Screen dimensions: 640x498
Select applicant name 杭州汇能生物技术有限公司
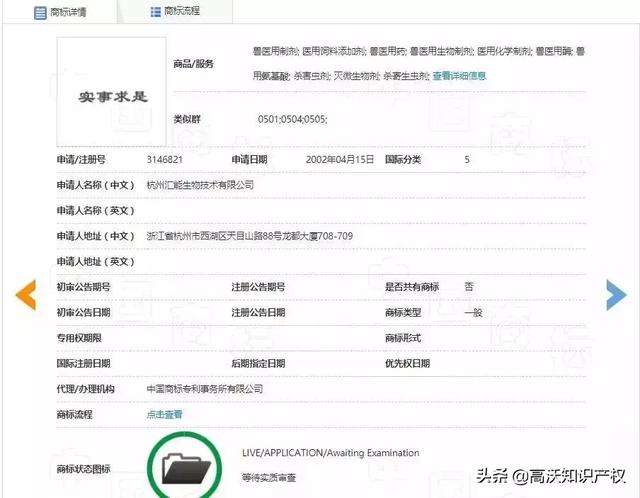(x=200, y=185)
